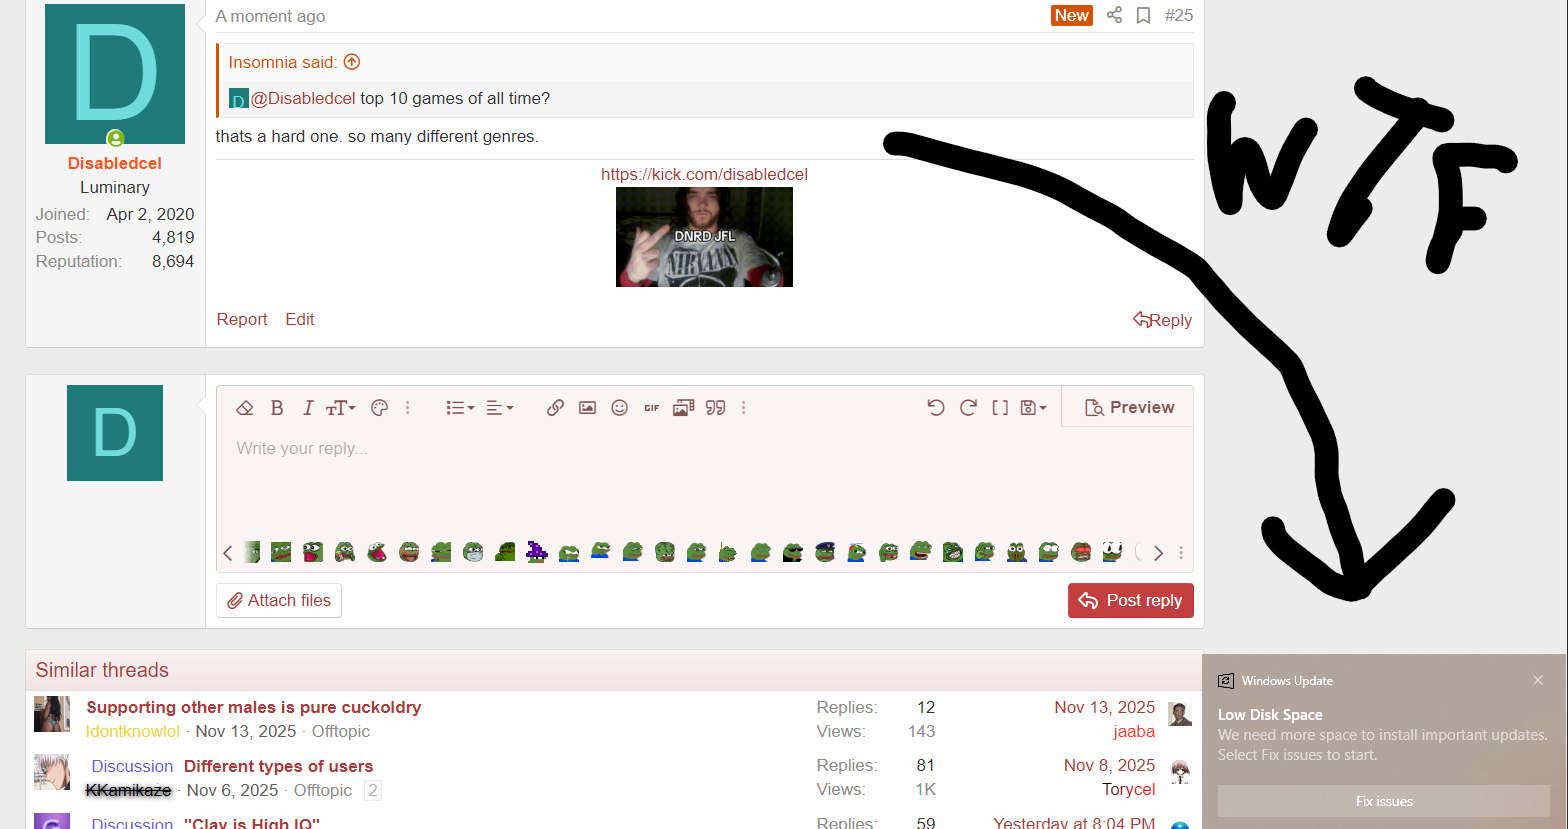The image size is (1568, 829).
Task: Open the smilies emoji picker
Action: point(620,408)
